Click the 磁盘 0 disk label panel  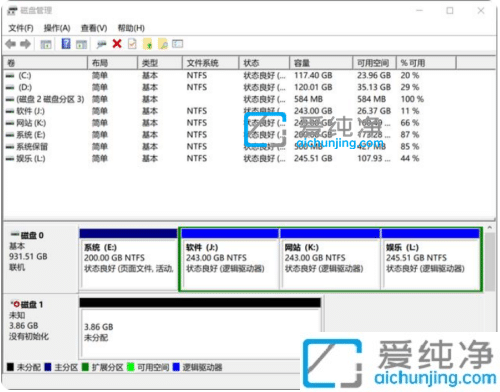41,259
